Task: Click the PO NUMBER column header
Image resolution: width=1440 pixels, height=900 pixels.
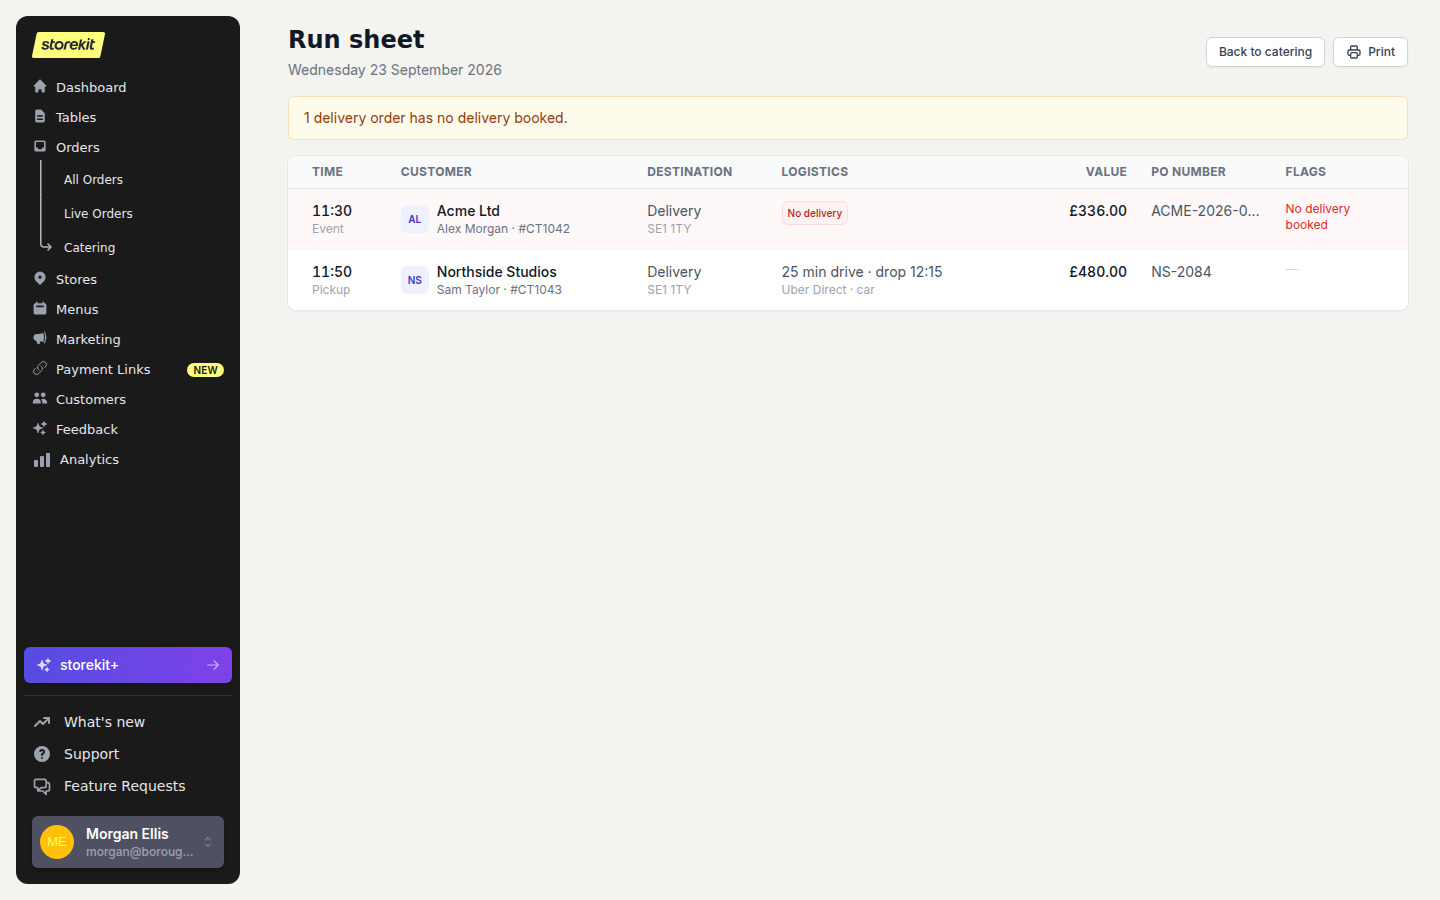Action: click(1188, 172)
